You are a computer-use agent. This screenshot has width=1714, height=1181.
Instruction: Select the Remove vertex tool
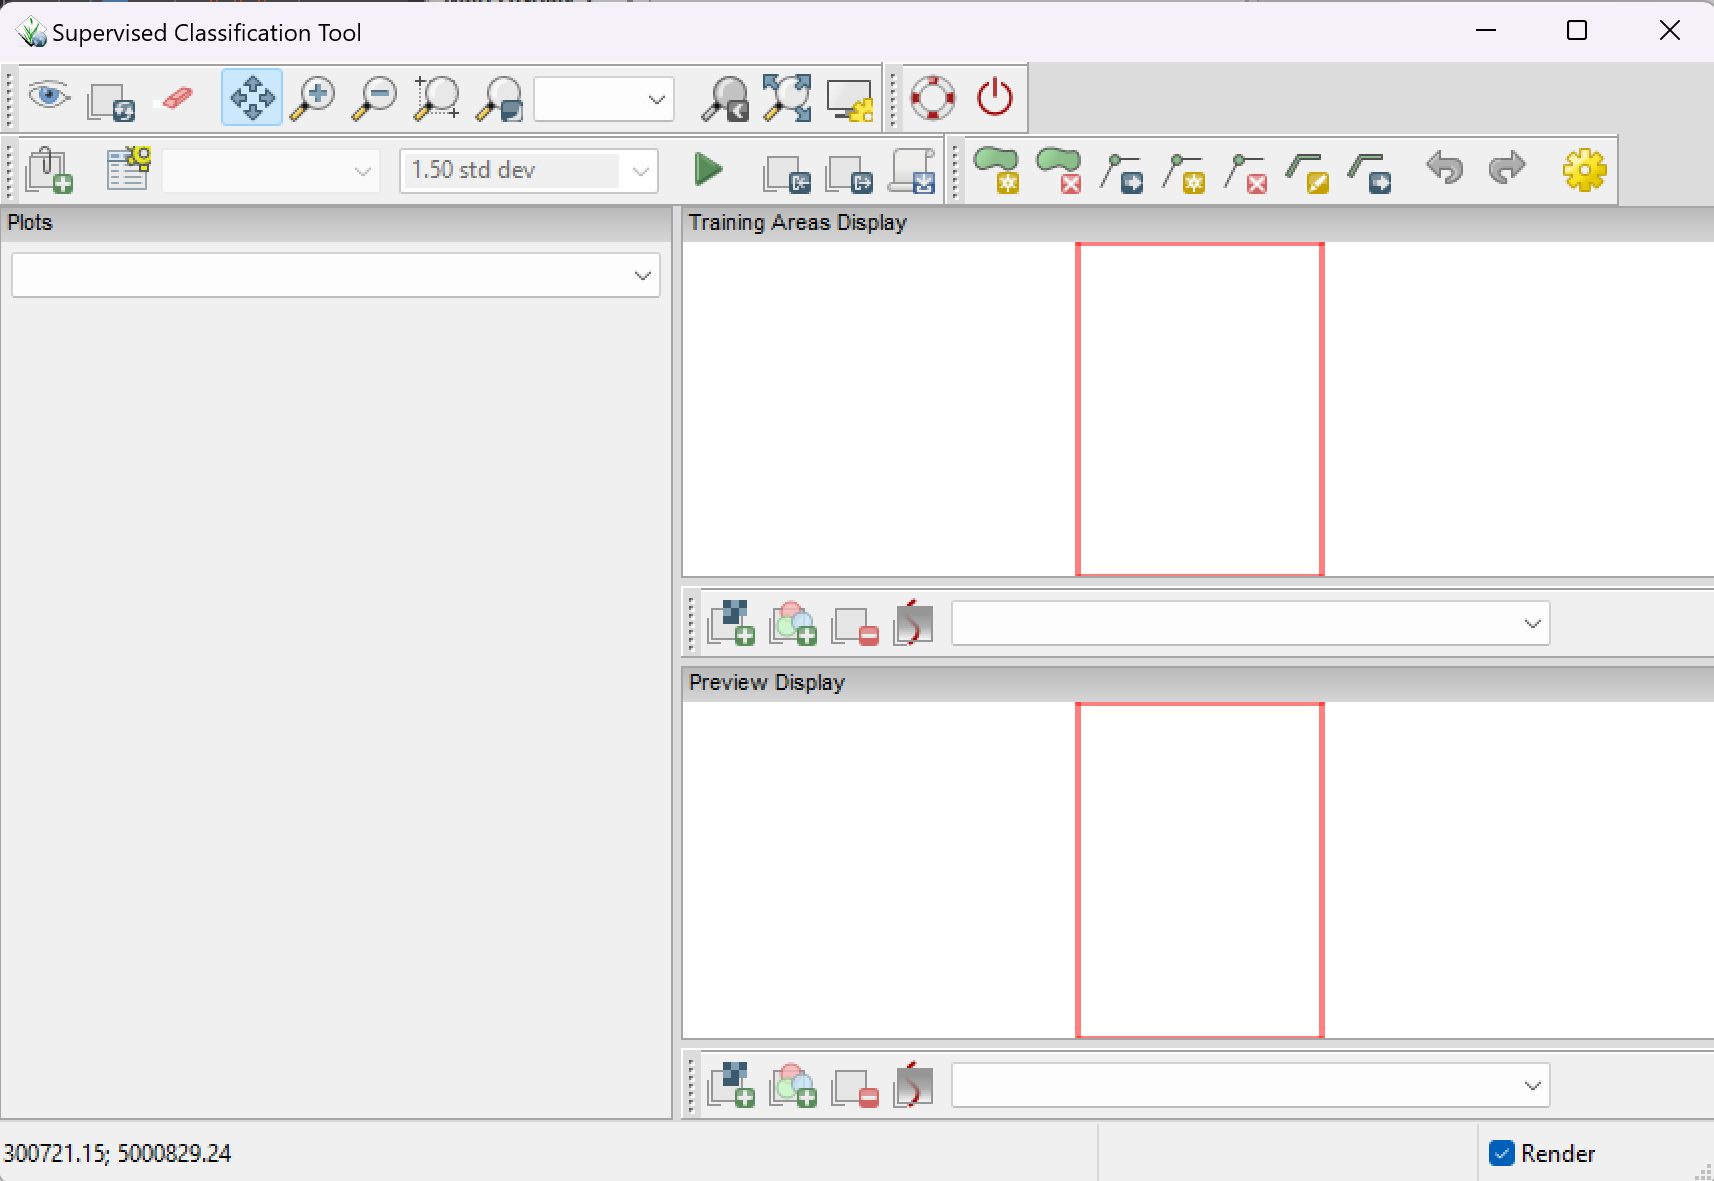1245,172
